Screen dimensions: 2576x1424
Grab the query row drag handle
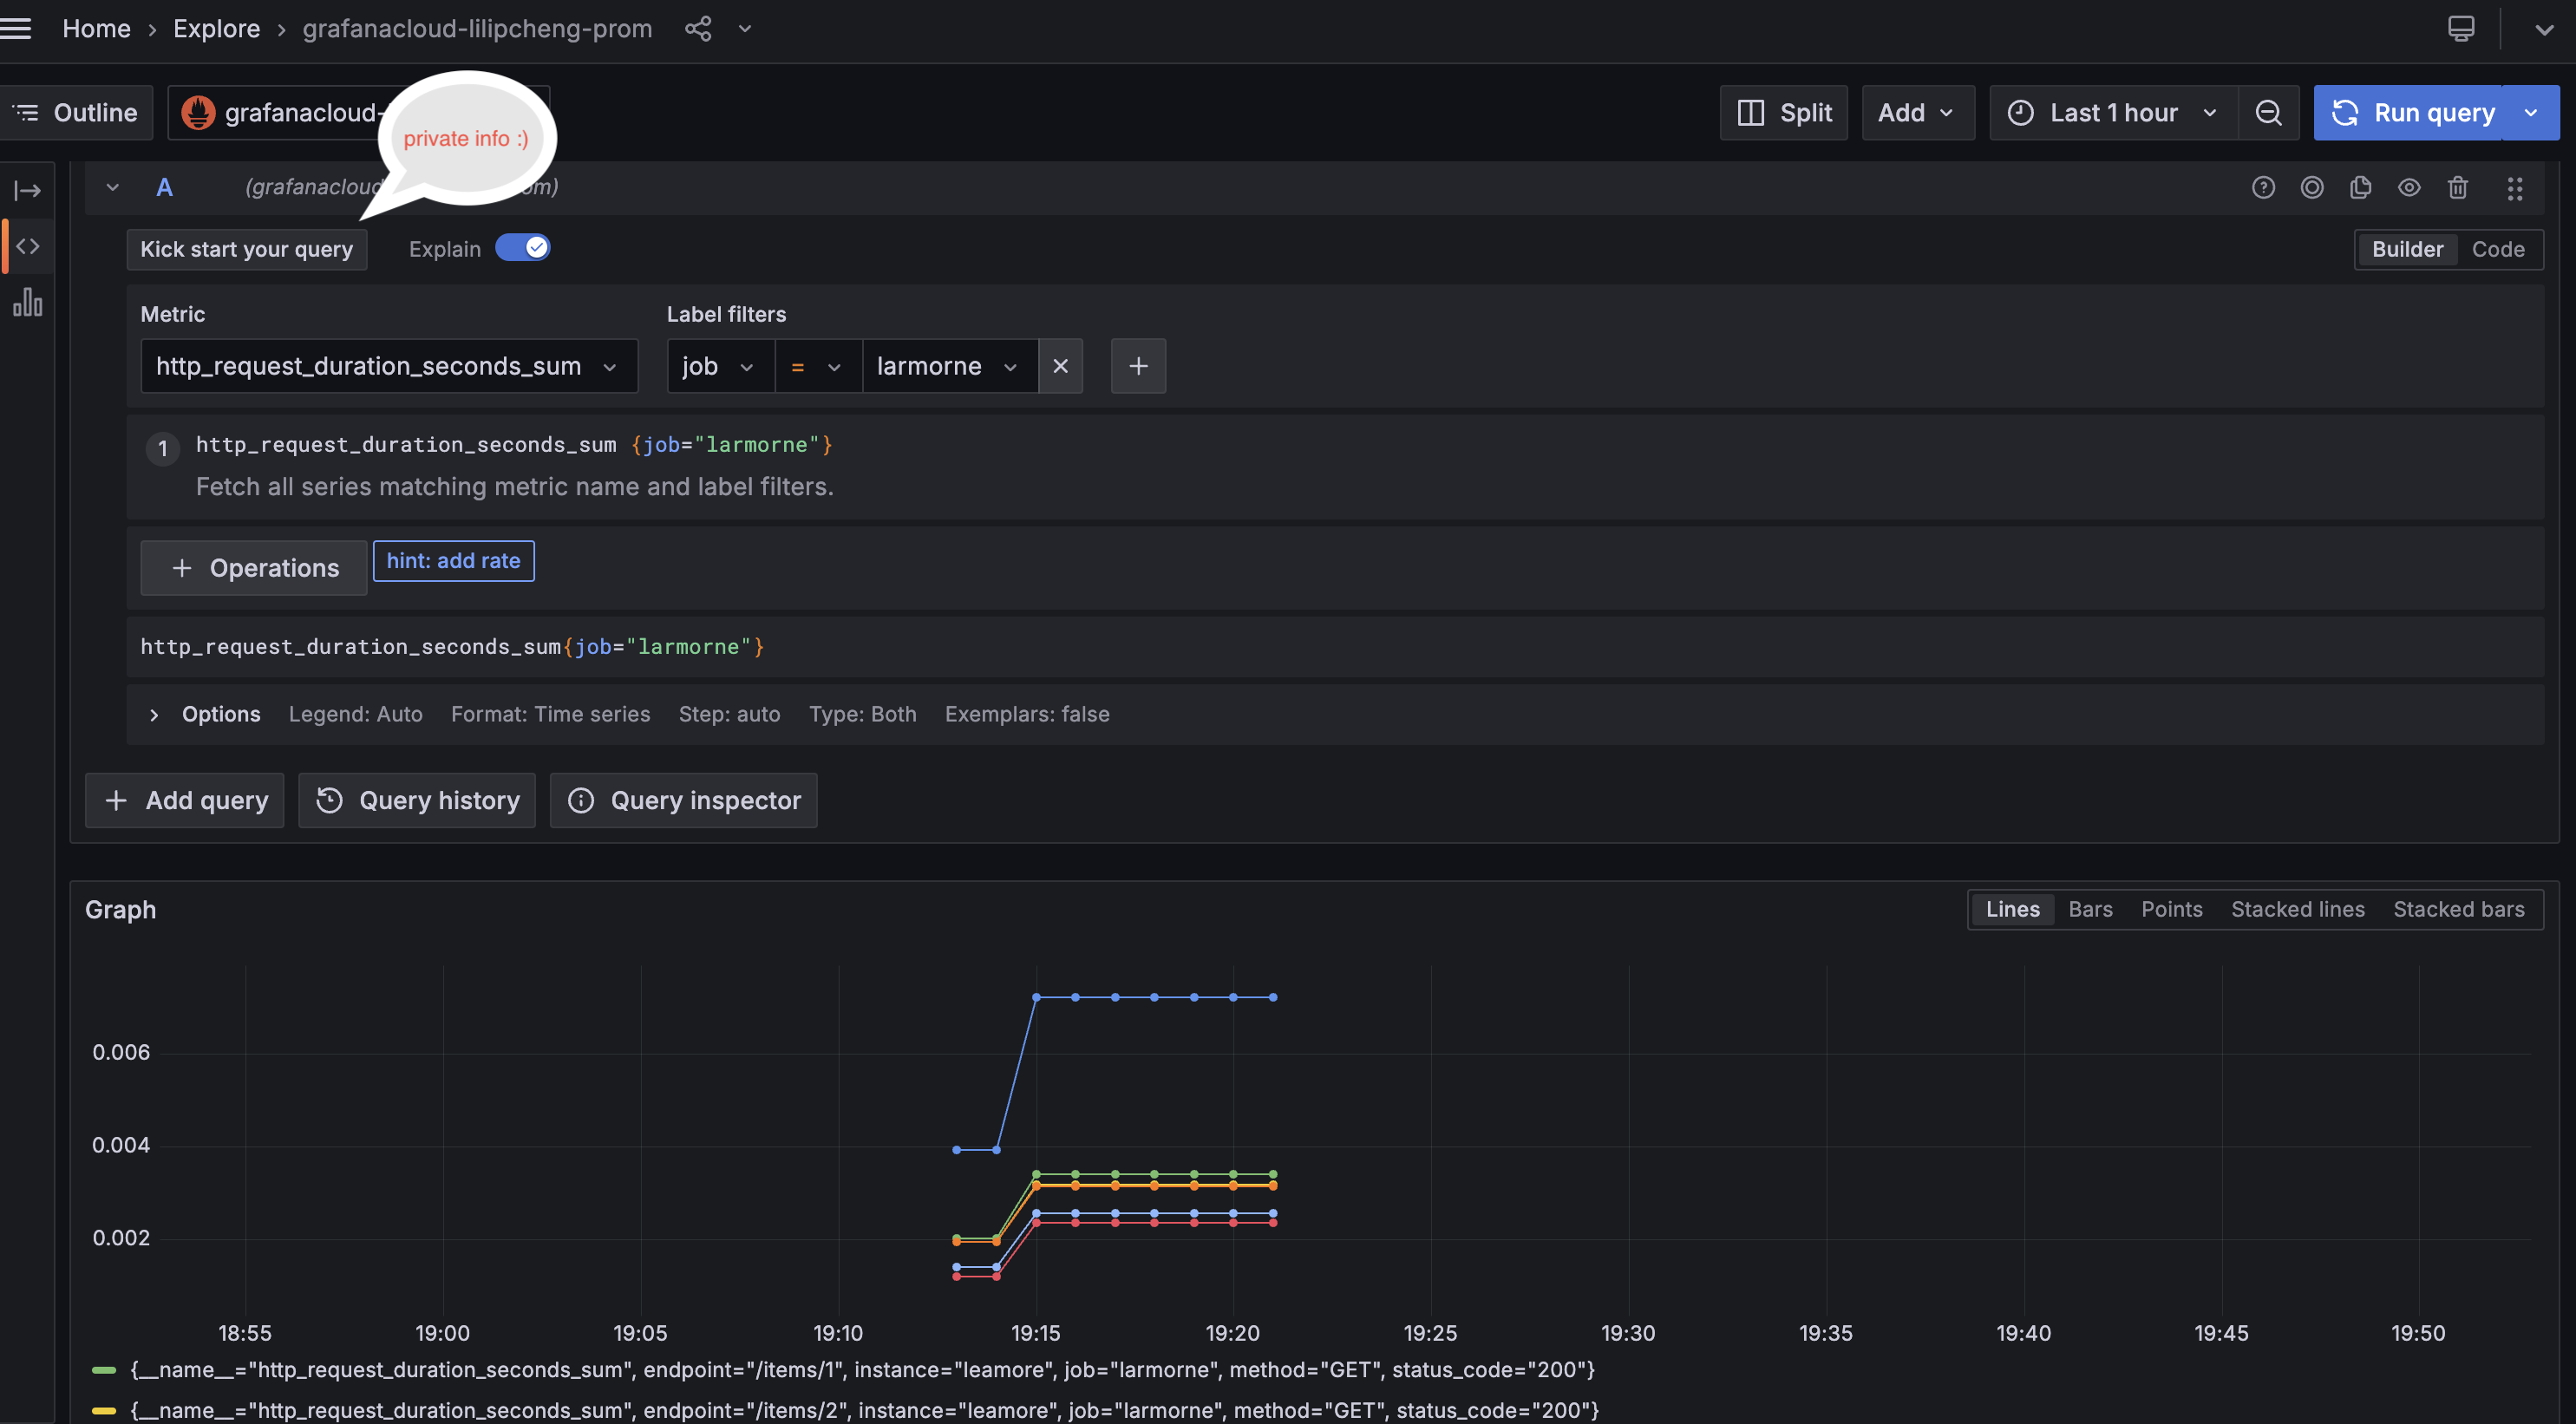tap(2514, 188)
